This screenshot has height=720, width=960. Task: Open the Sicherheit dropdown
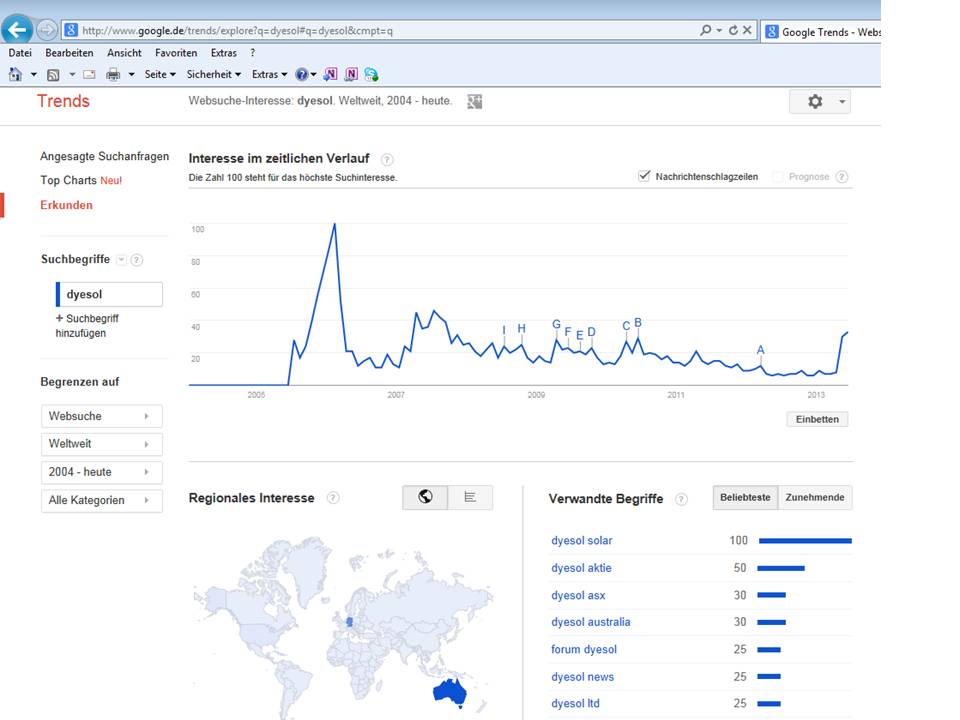tap(214, 75)
